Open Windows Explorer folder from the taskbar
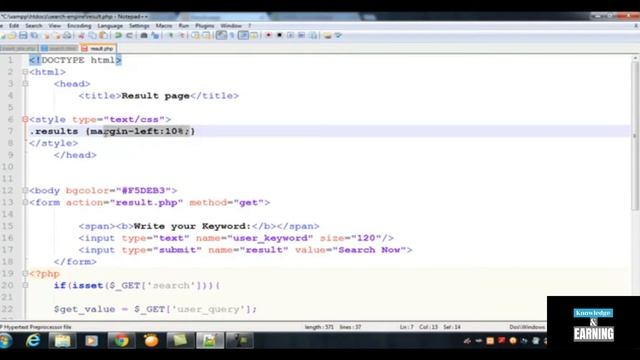640x360 pixels. (62, 340)
